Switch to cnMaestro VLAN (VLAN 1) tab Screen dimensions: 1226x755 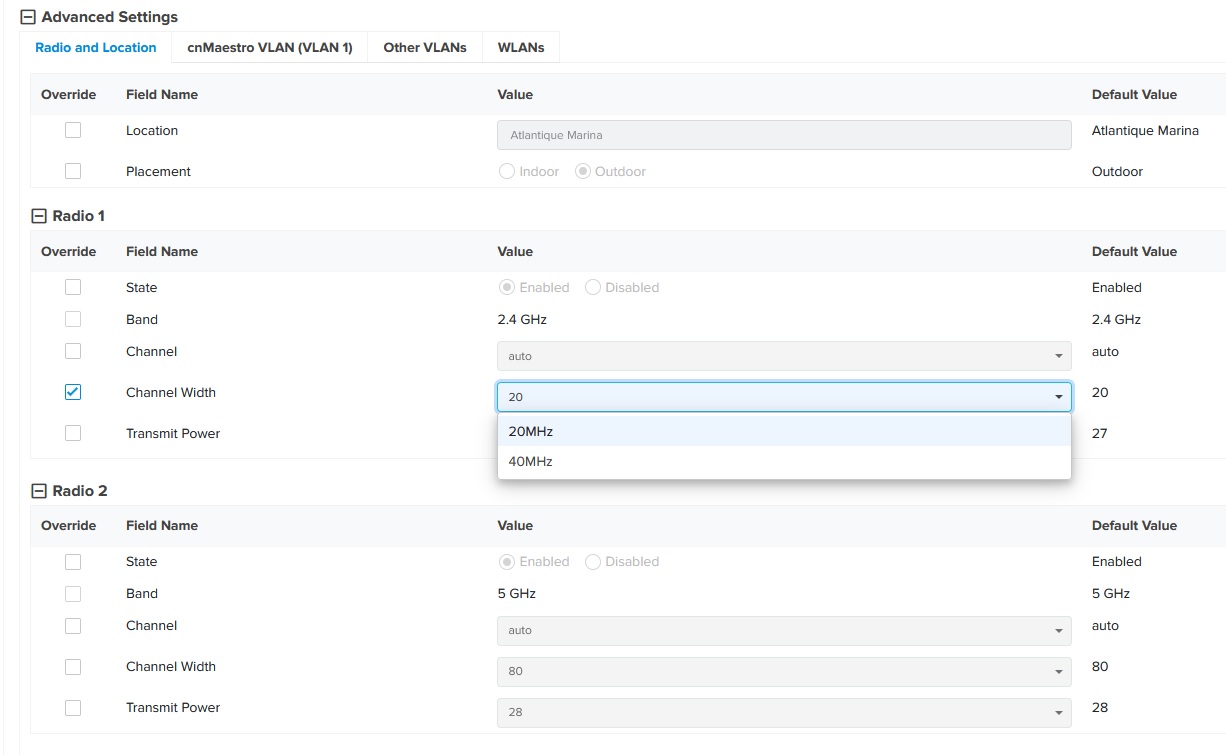pos(270,47)
